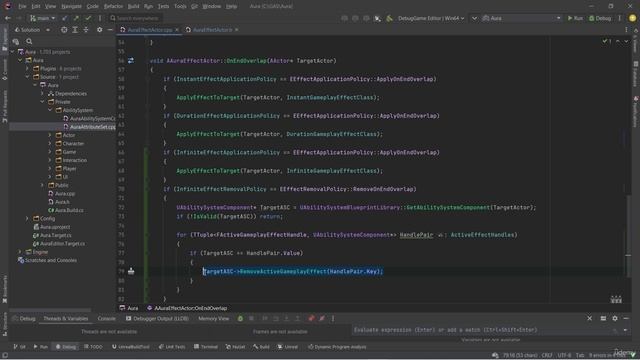Click the git push green arrow icon
Image resolution: width=640 pixels, height=360 pixels.
tap(76, 18)
